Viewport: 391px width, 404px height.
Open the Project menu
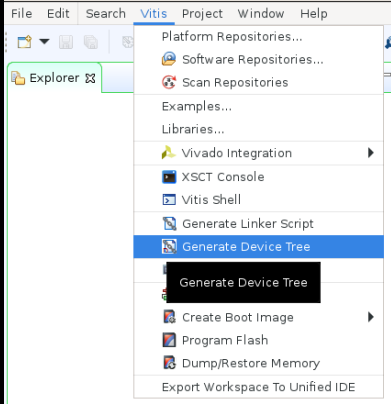tap(202, 14)
